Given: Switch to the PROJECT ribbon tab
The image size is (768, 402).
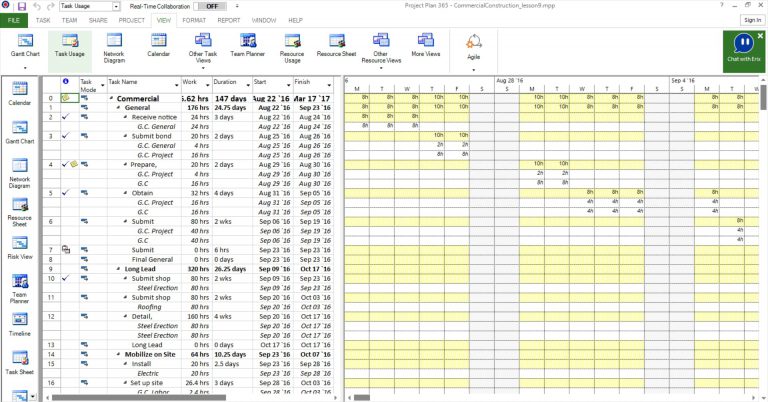Looking at the screenshot, I should point(132,20).
